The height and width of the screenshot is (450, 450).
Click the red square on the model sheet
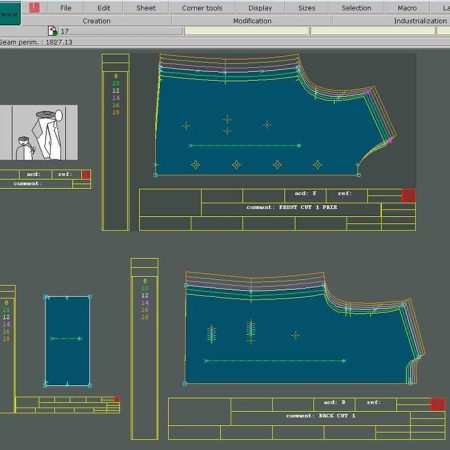click(86, 174)
